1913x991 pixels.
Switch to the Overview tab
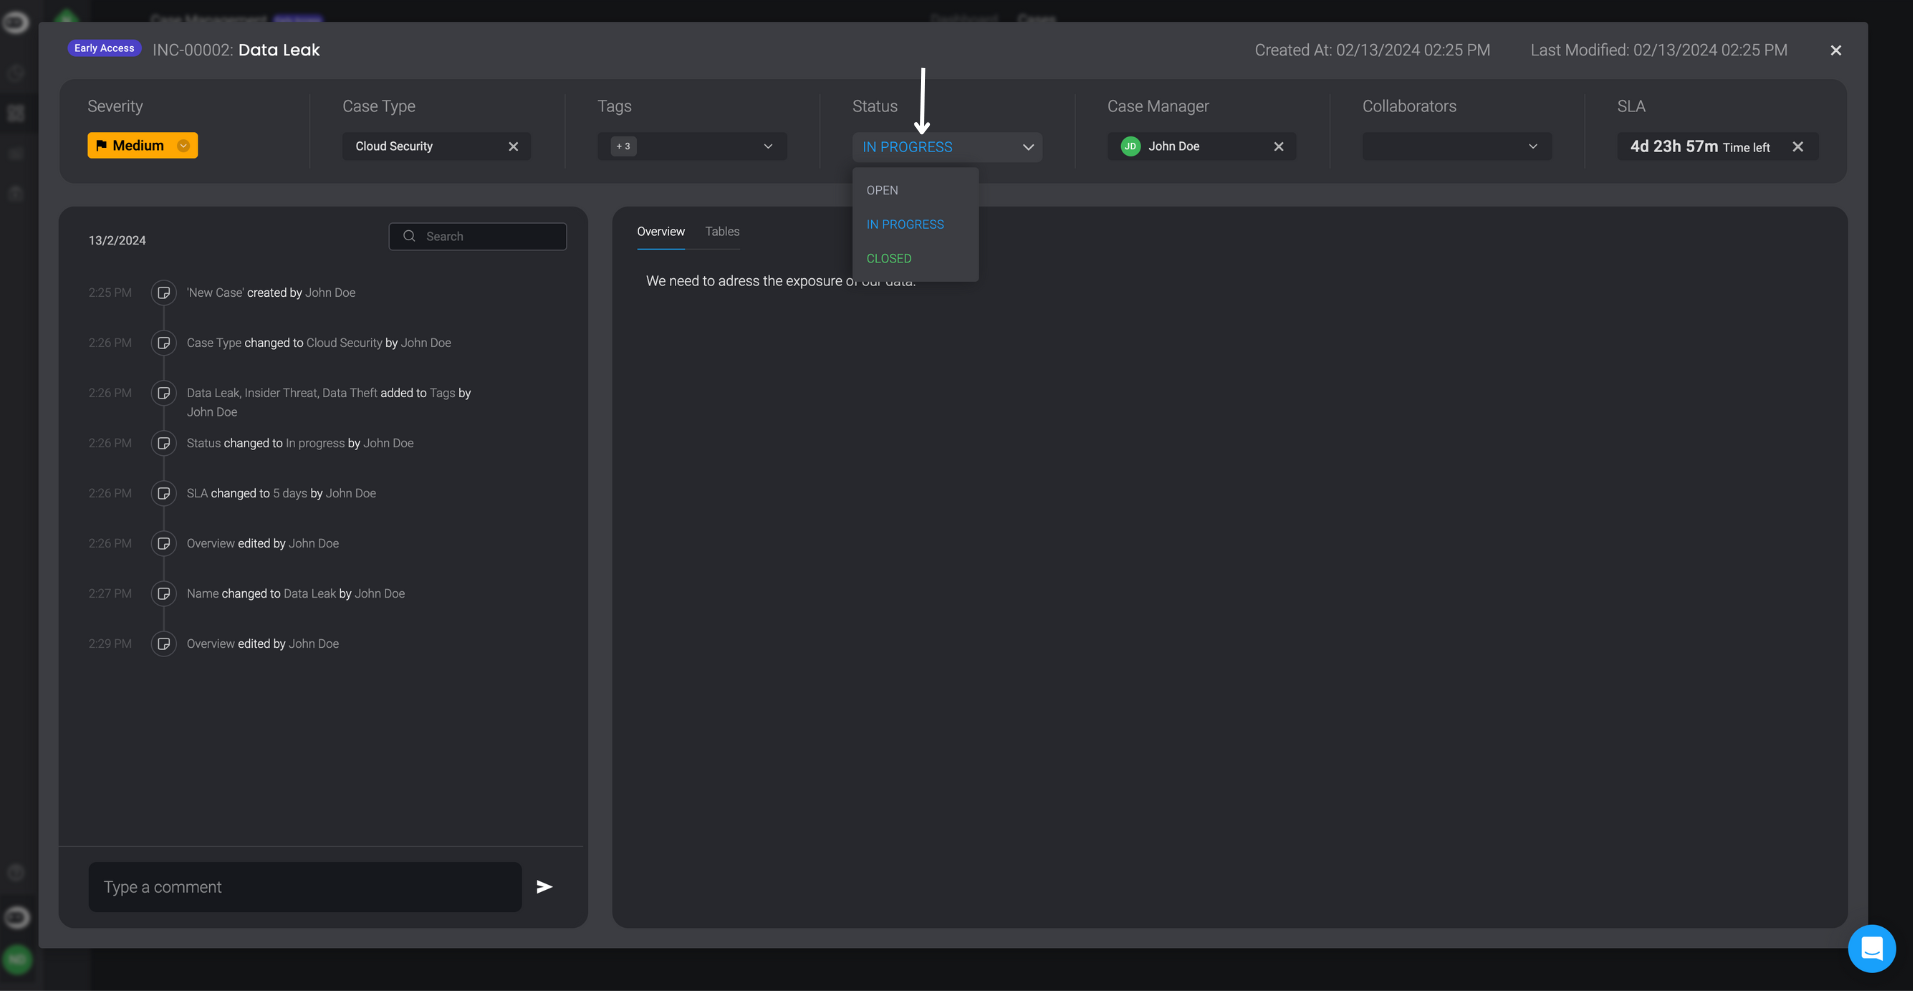[661, 231]
